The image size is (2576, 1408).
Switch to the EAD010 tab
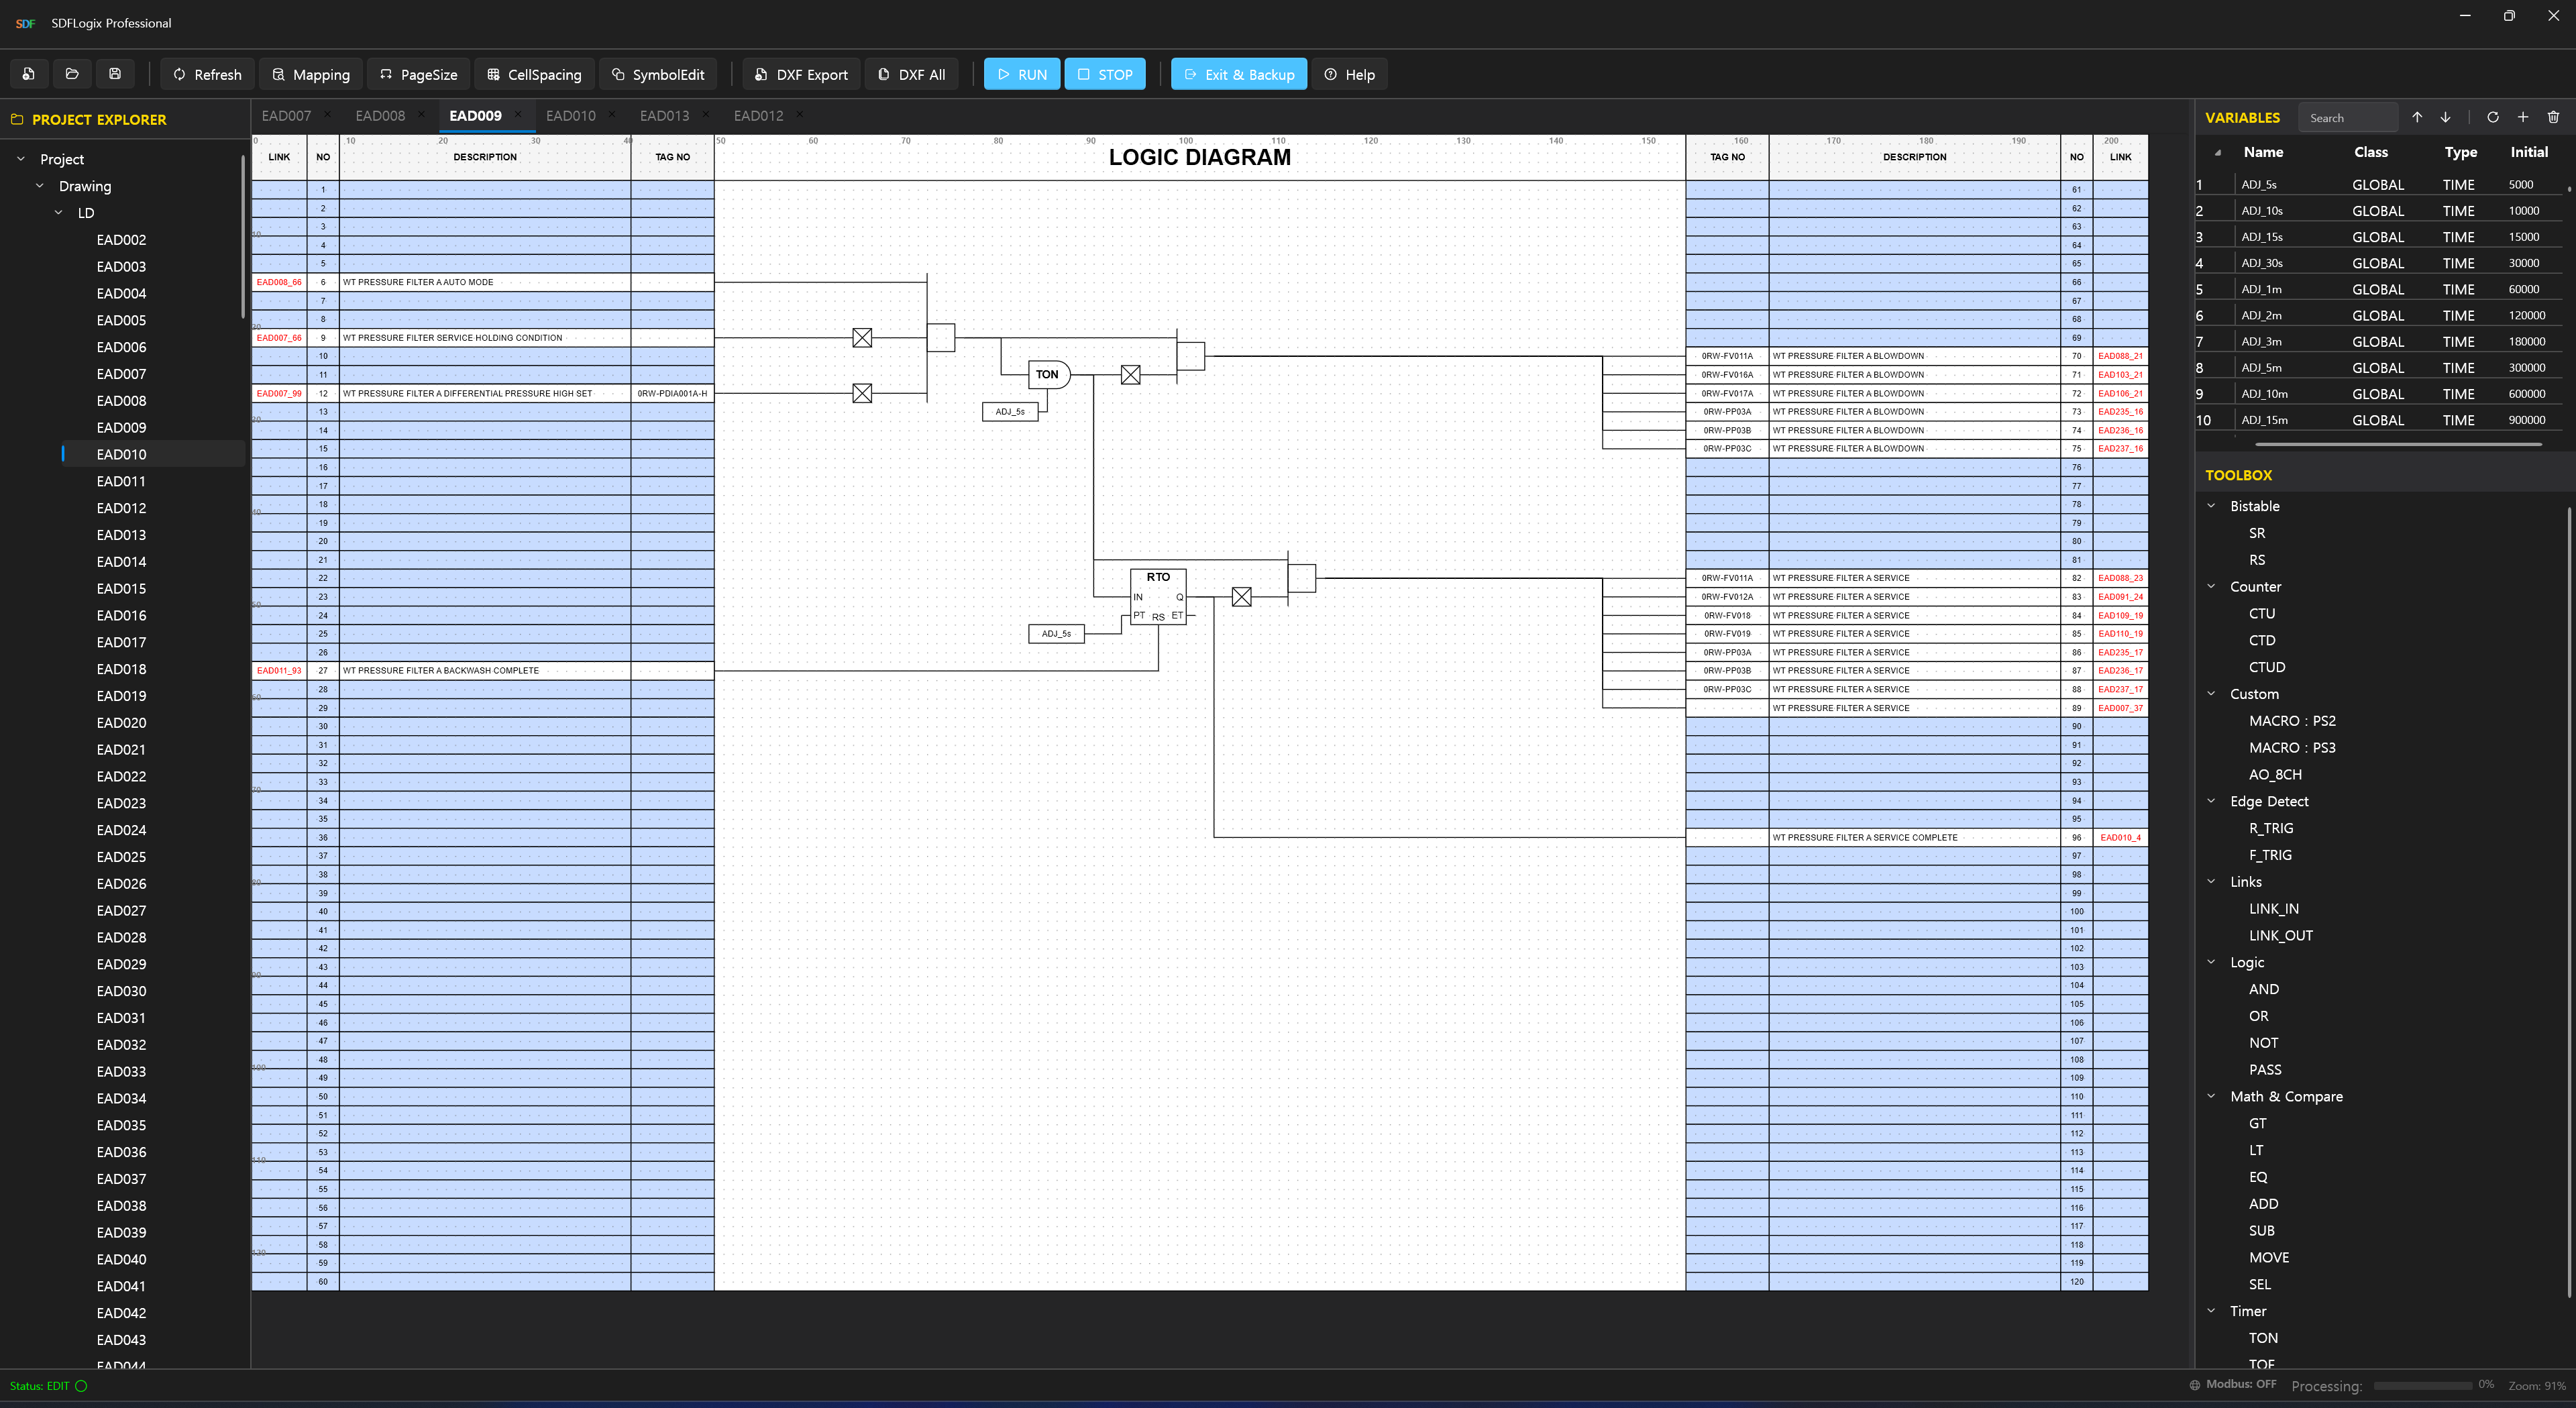570,116
